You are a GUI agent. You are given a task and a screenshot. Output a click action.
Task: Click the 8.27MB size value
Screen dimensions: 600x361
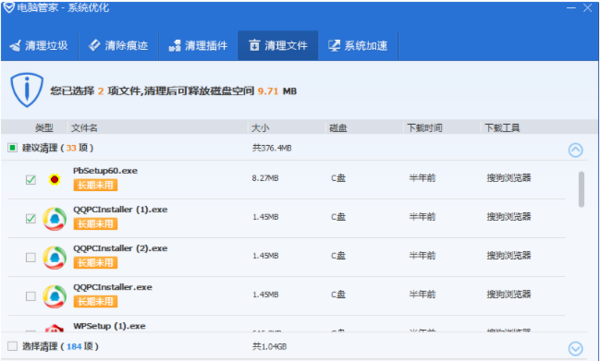coord(265,178)
